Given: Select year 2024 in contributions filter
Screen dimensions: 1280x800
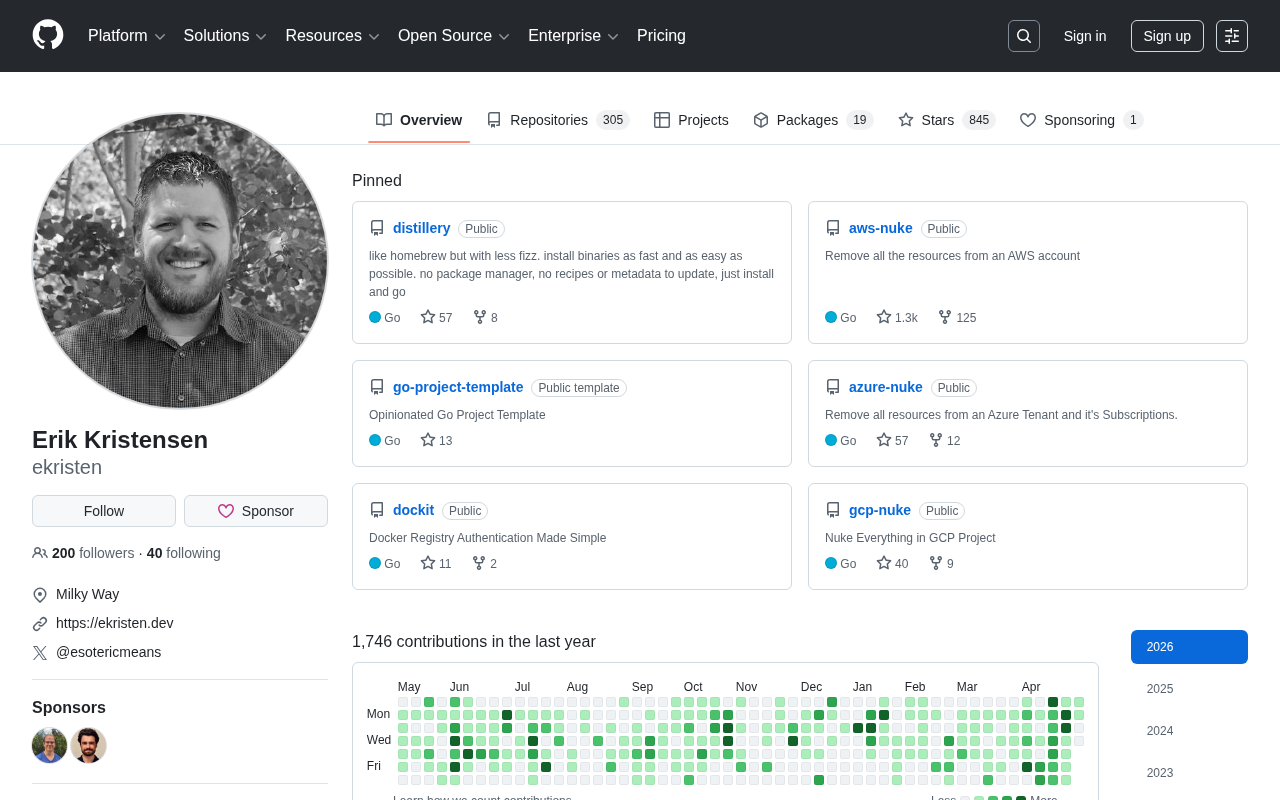Looking at the screenshot, I should (1160, 731).
